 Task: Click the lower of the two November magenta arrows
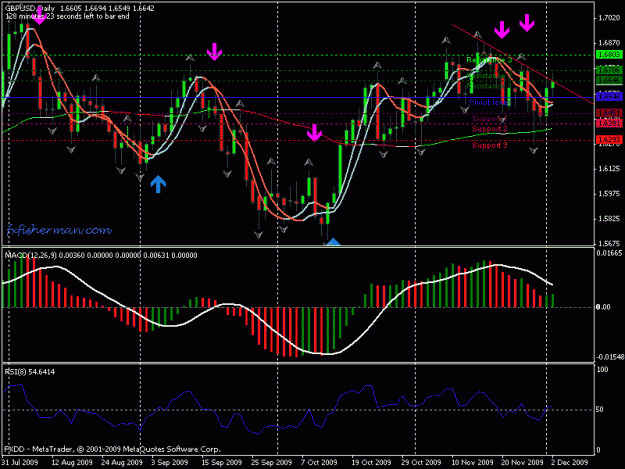click(x=502, y=30)
